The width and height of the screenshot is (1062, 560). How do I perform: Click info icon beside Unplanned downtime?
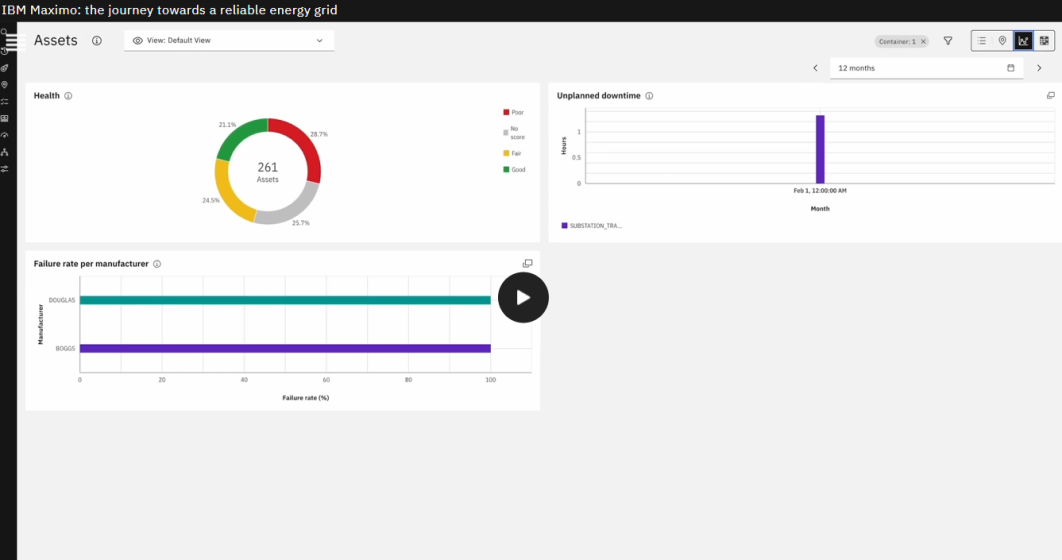coord(649,95)
